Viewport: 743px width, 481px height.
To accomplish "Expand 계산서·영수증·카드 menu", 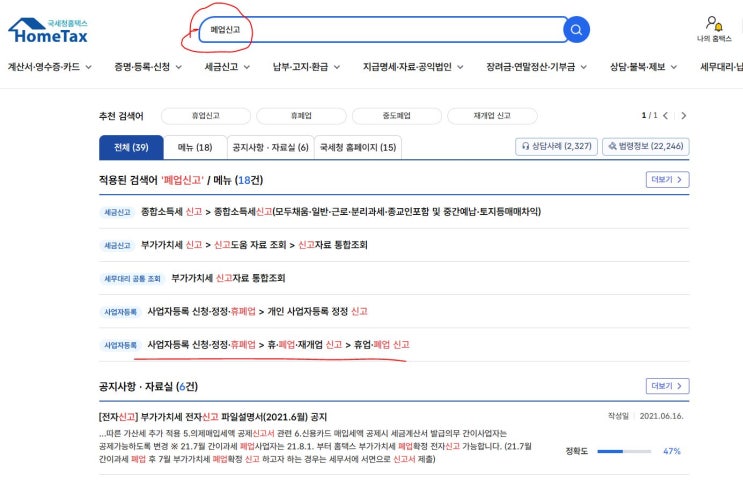I will coord(50,67).
